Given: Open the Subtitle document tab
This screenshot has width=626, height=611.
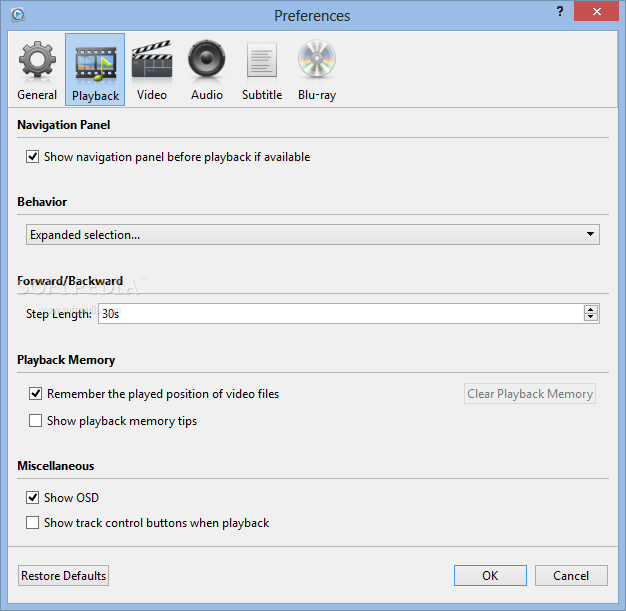Looking at the screenshot, I should pyautogui.click(x=262, y=70).
